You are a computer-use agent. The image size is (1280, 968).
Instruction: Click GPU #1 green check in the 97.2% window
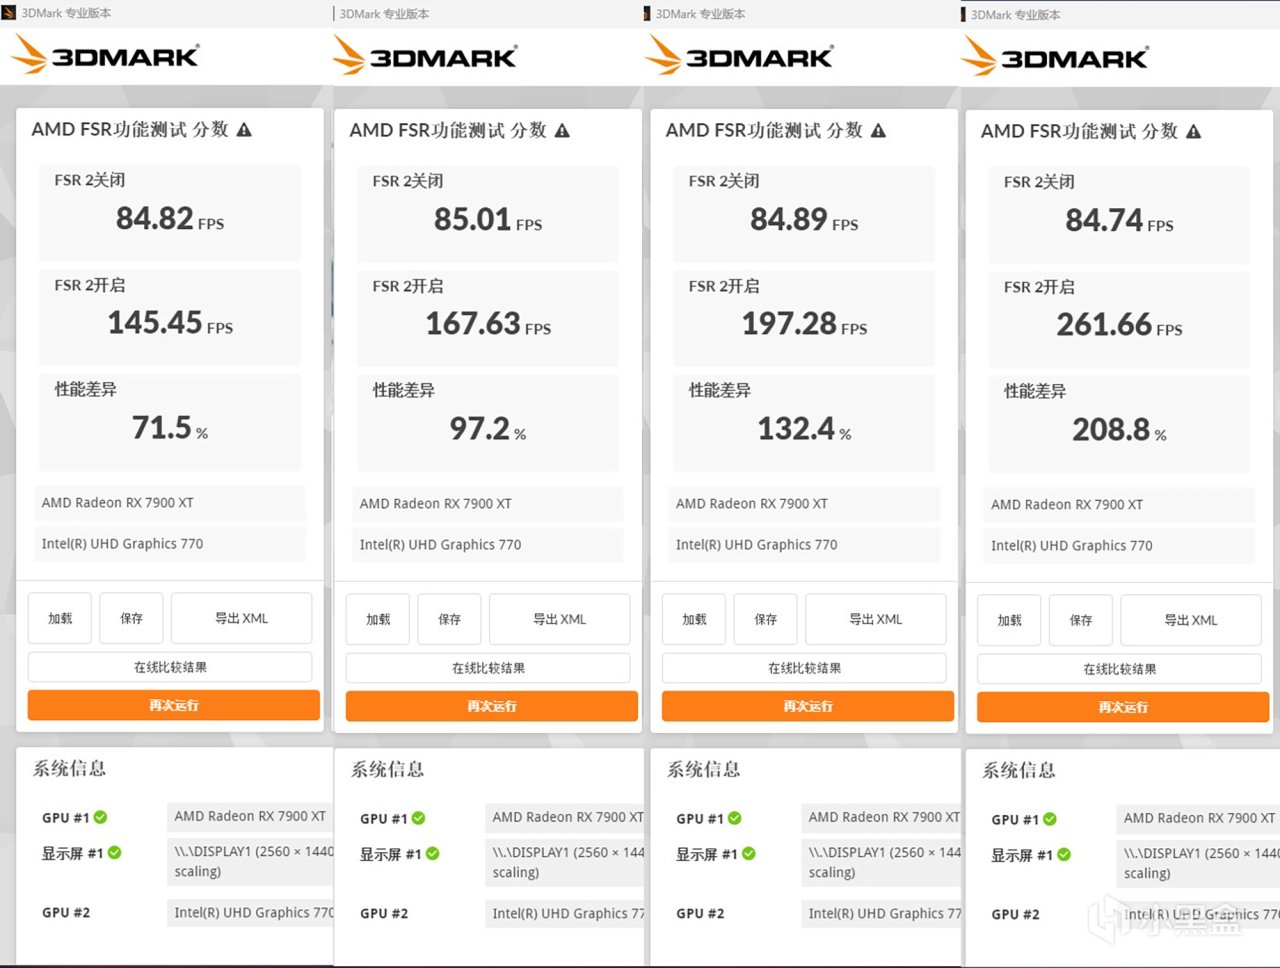click(418, 818)
